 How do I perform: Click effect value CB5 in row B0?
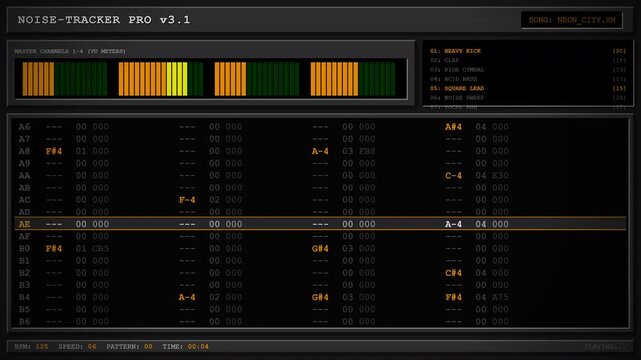coord(101,248)
